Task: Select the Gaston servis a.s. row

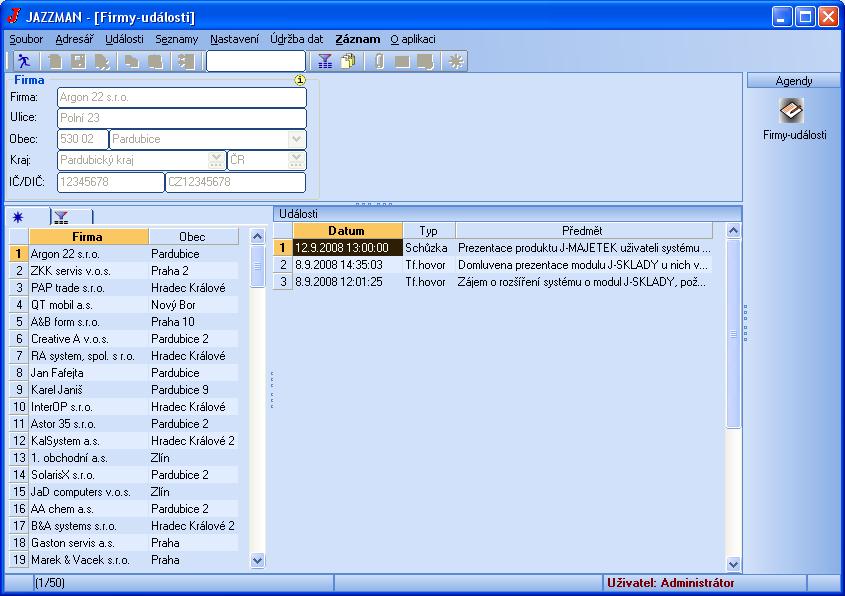Action: pyautogui.click(x=124, y=543)
